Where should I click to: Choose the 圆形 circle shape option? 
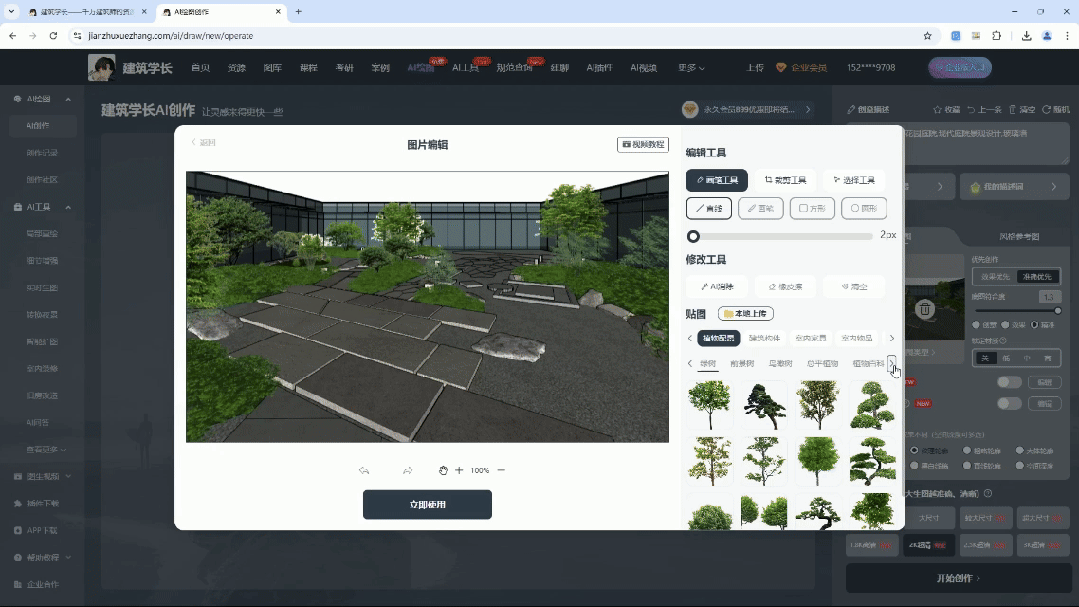tap(864, 209)
